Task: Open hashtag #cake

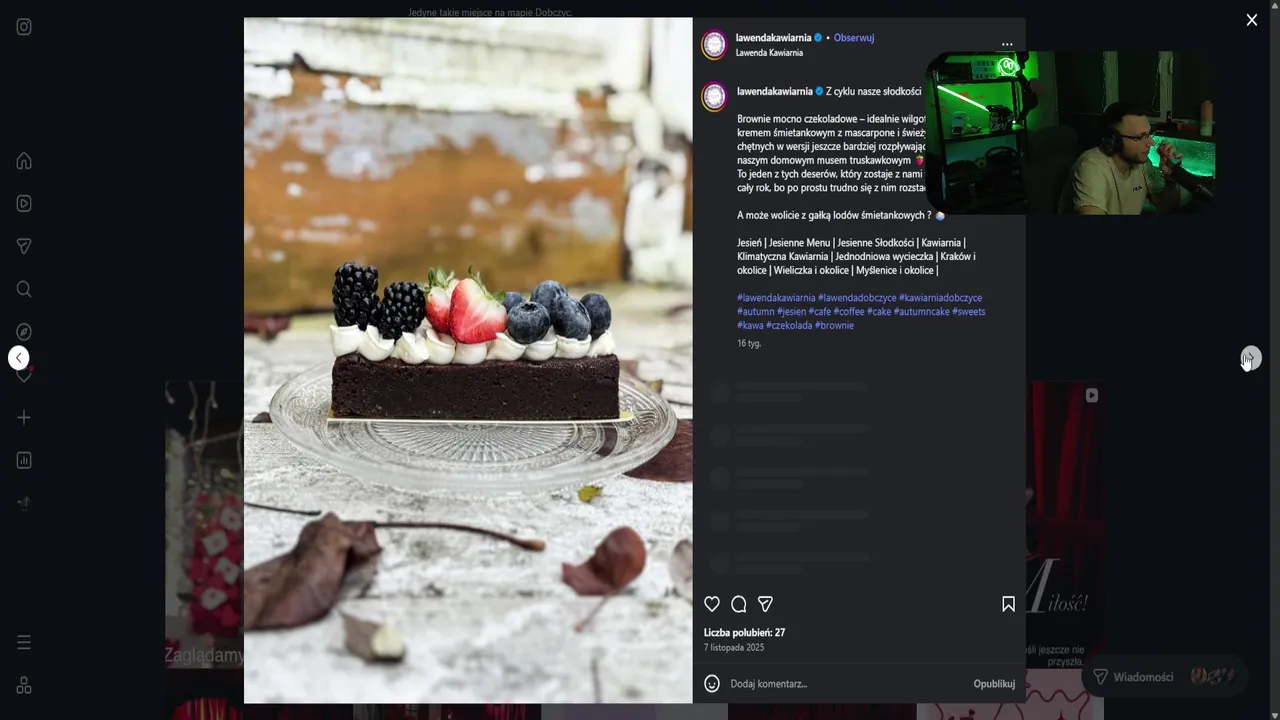Action: (879, 312)
